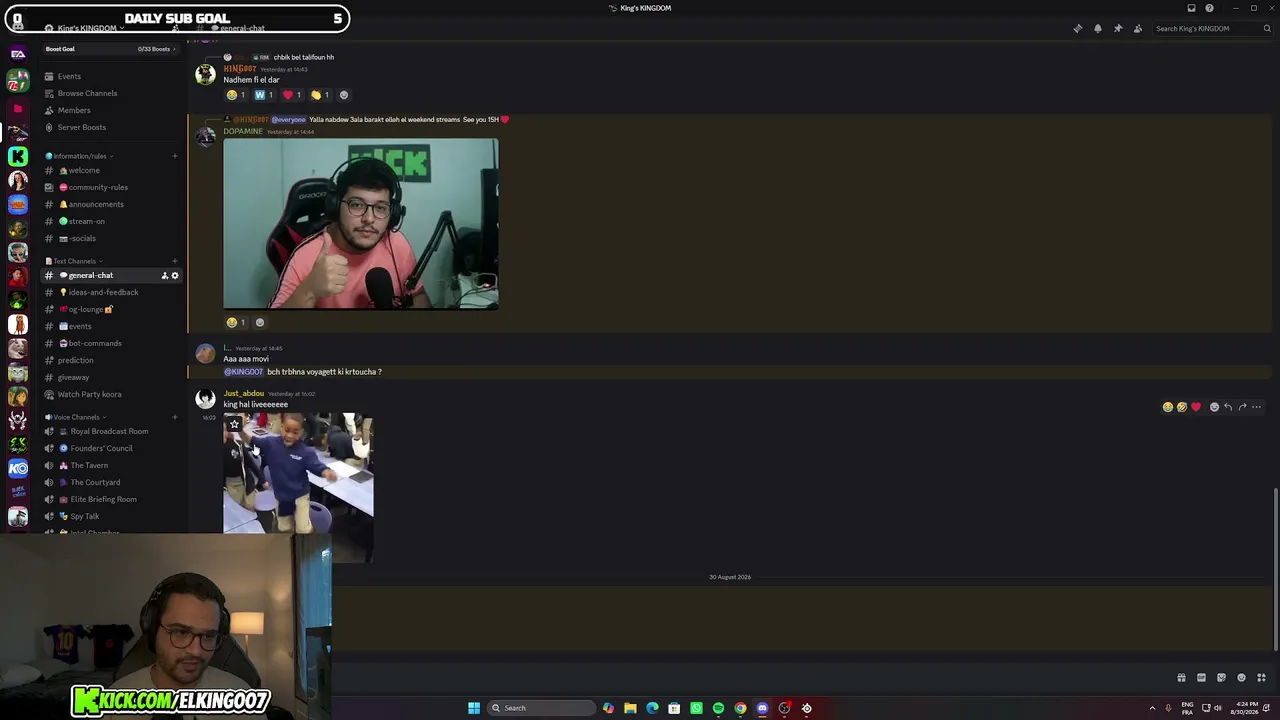Switch to the stream-on channel
The width and height of the screenshot is (1280, 720).
click(111, 221)
